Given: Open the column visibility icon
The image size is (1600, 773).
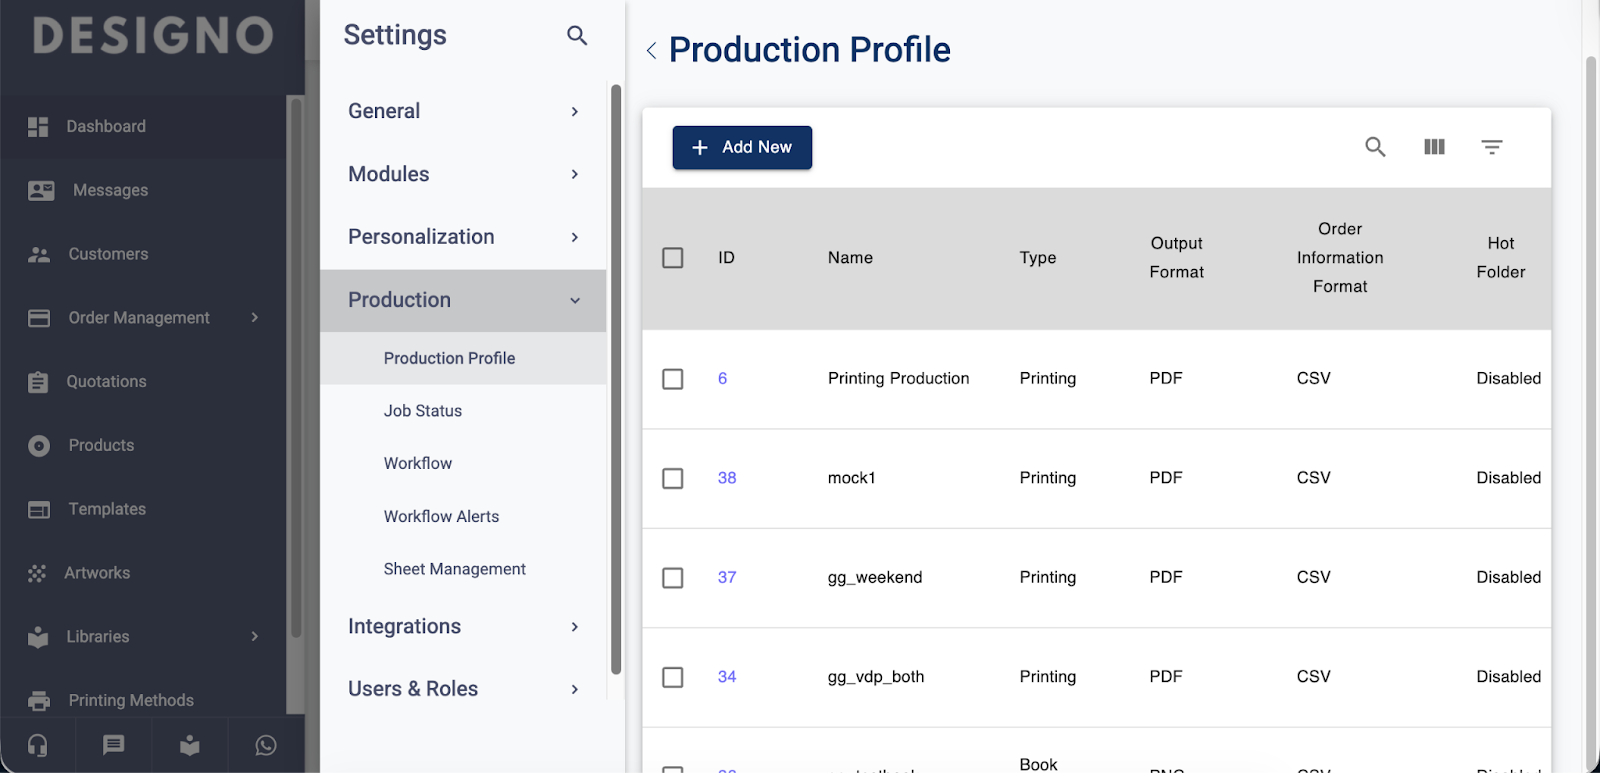Looking at the screenshot, I should click(1434, 147).
